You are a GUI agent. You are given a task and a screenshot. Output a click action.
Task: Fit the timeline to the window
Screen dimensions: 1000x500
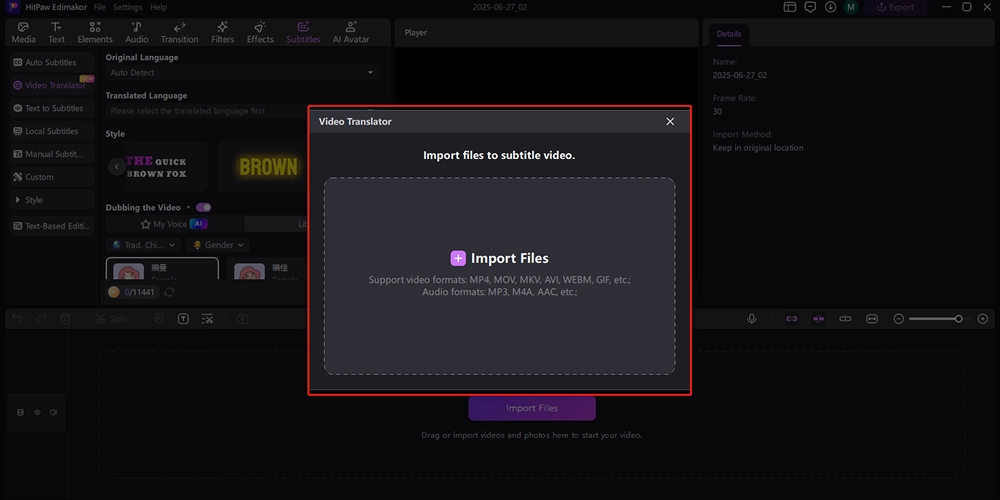point(872,319)
